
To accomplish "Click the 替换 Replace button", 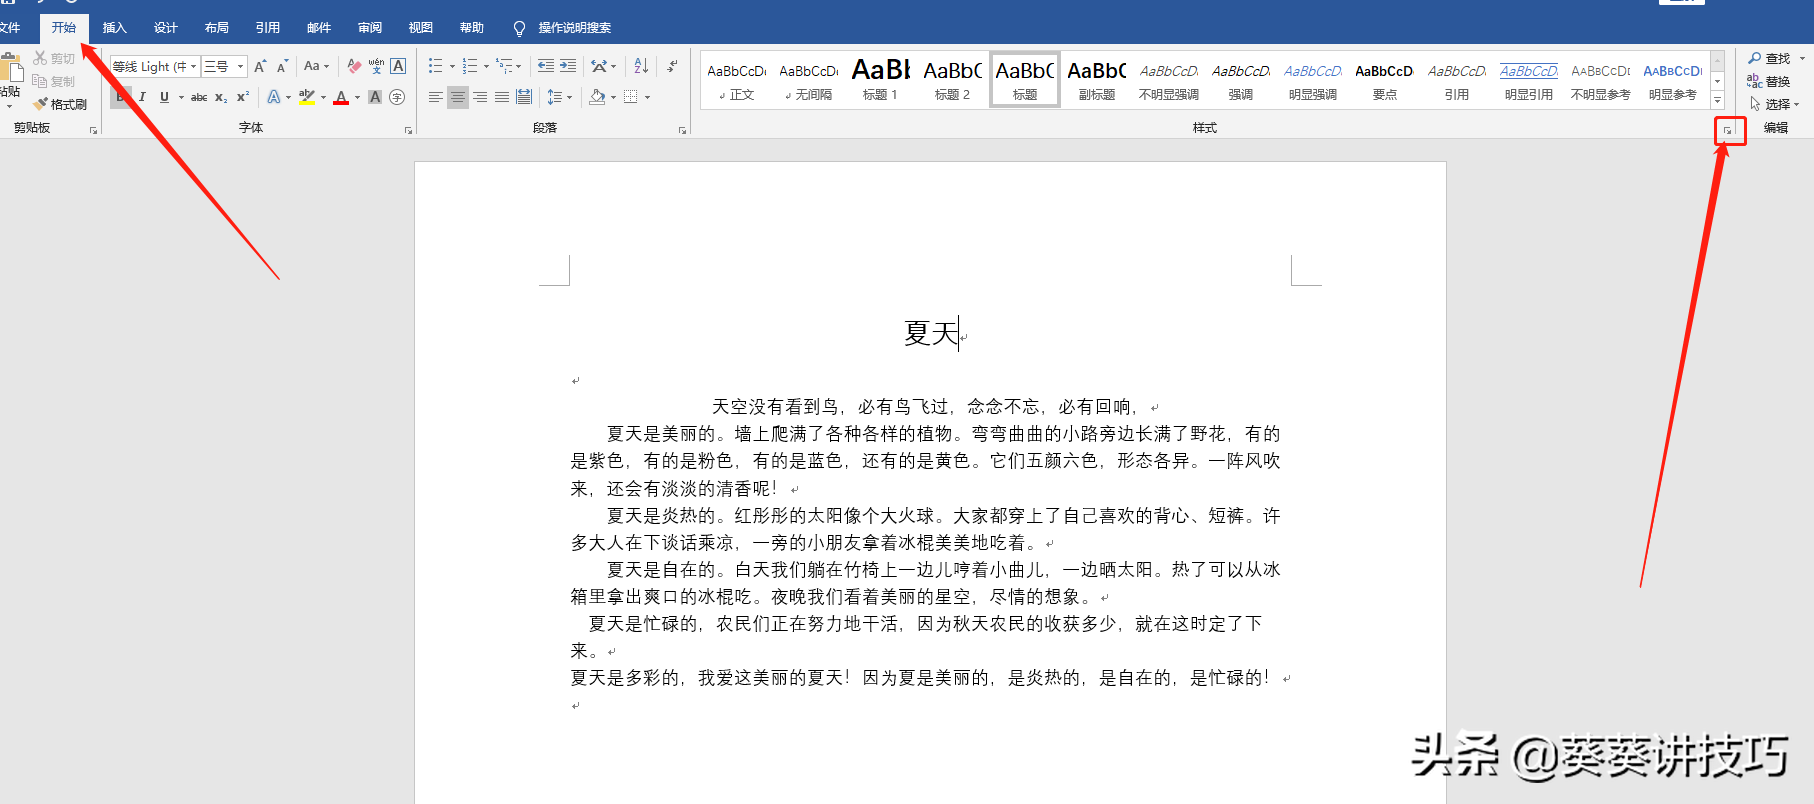I will click(x=1770, y=81).
